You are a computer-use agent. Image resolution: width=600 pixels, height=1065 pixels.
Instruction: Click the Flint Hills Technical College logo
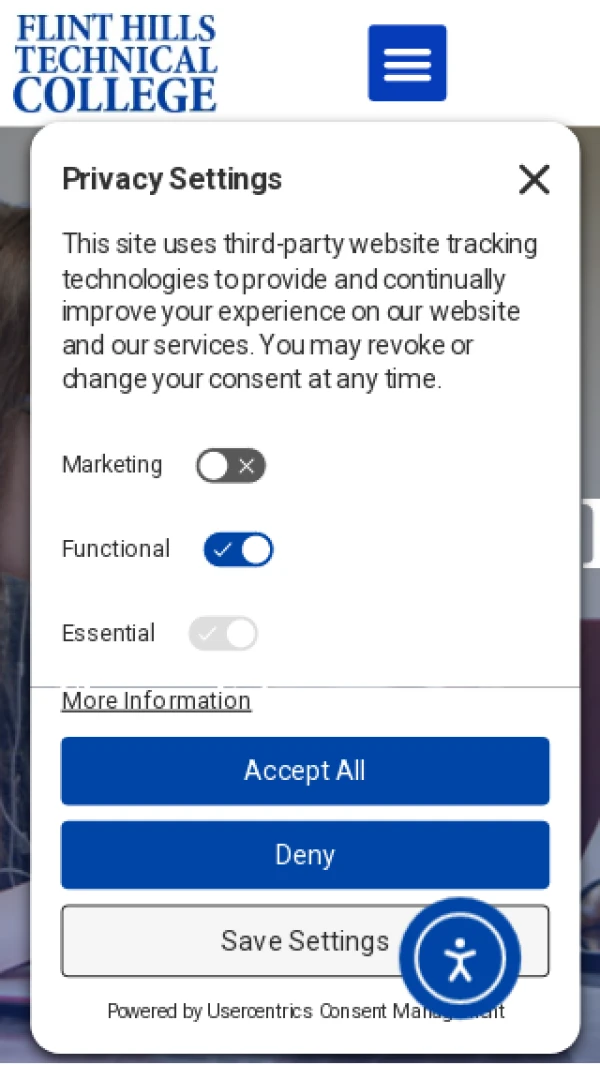115,62
